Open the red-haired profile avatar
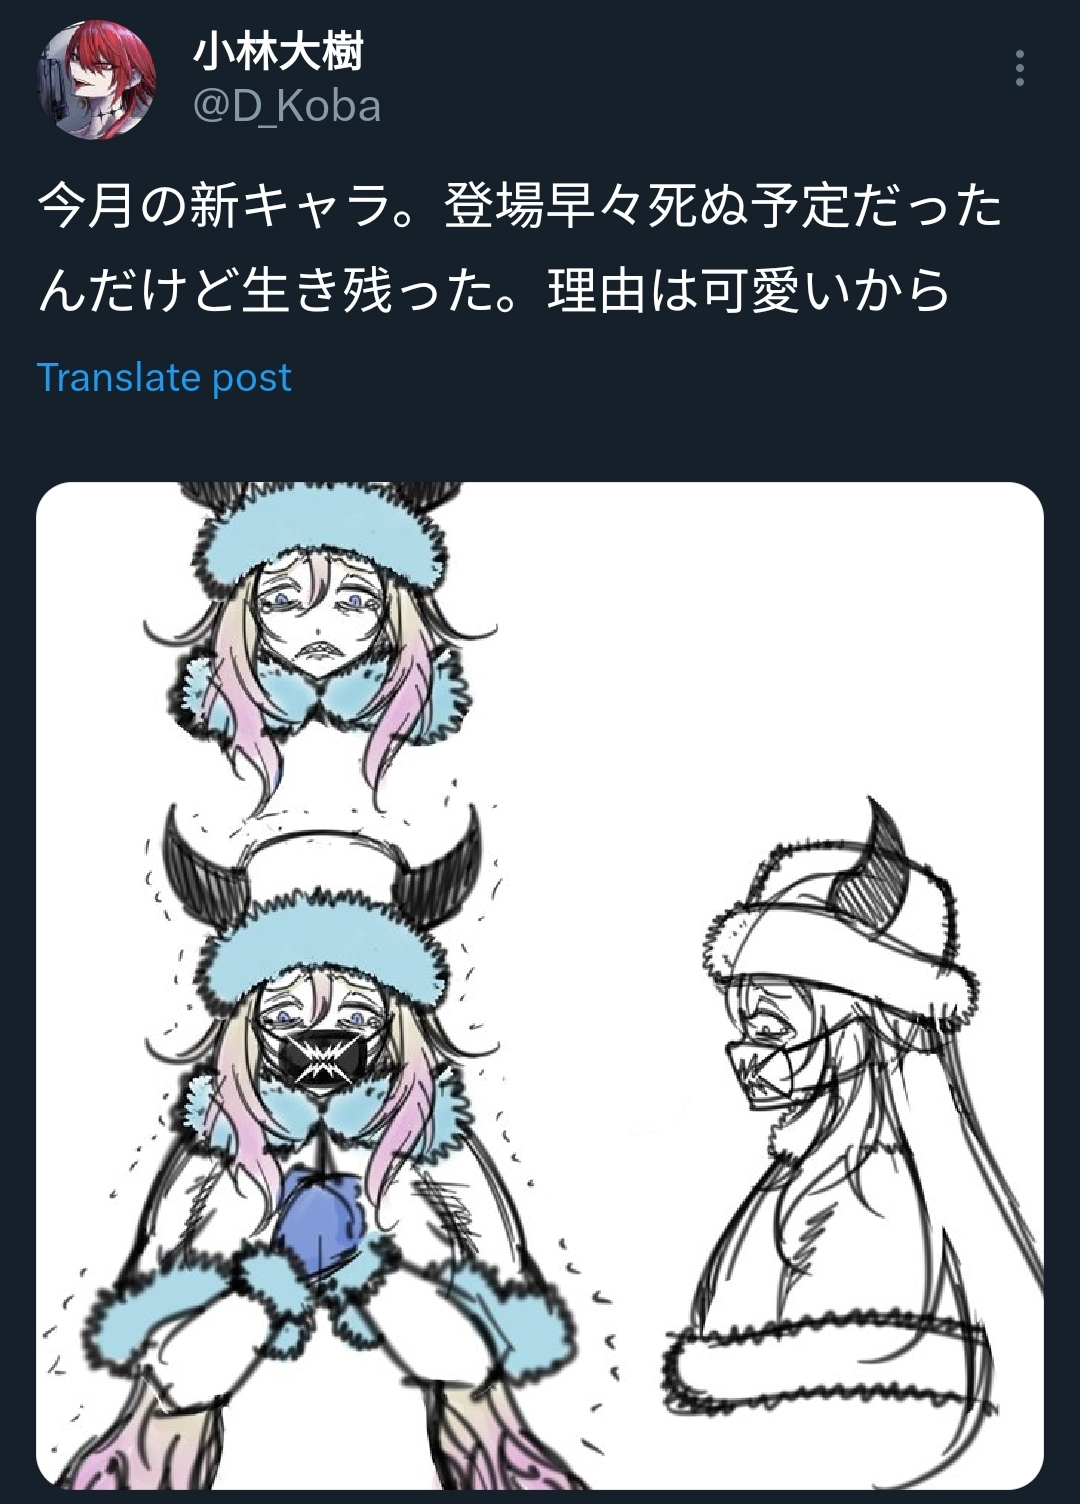The image size is (1080, 1504). pos(97,79)
